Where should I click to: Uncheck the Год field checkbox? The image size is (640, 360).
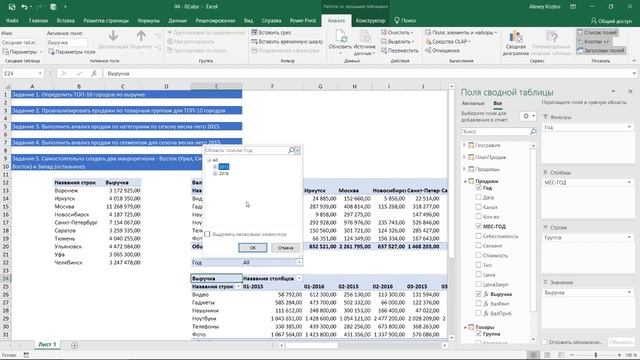pos(478,188)
